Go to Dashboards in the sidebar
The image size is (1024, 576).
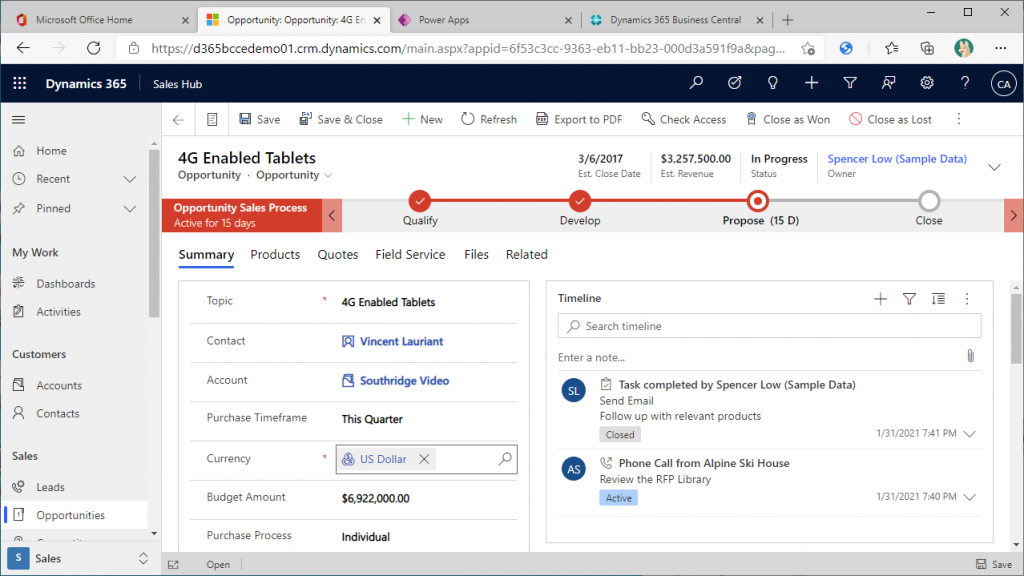click(x=65, y=283)
